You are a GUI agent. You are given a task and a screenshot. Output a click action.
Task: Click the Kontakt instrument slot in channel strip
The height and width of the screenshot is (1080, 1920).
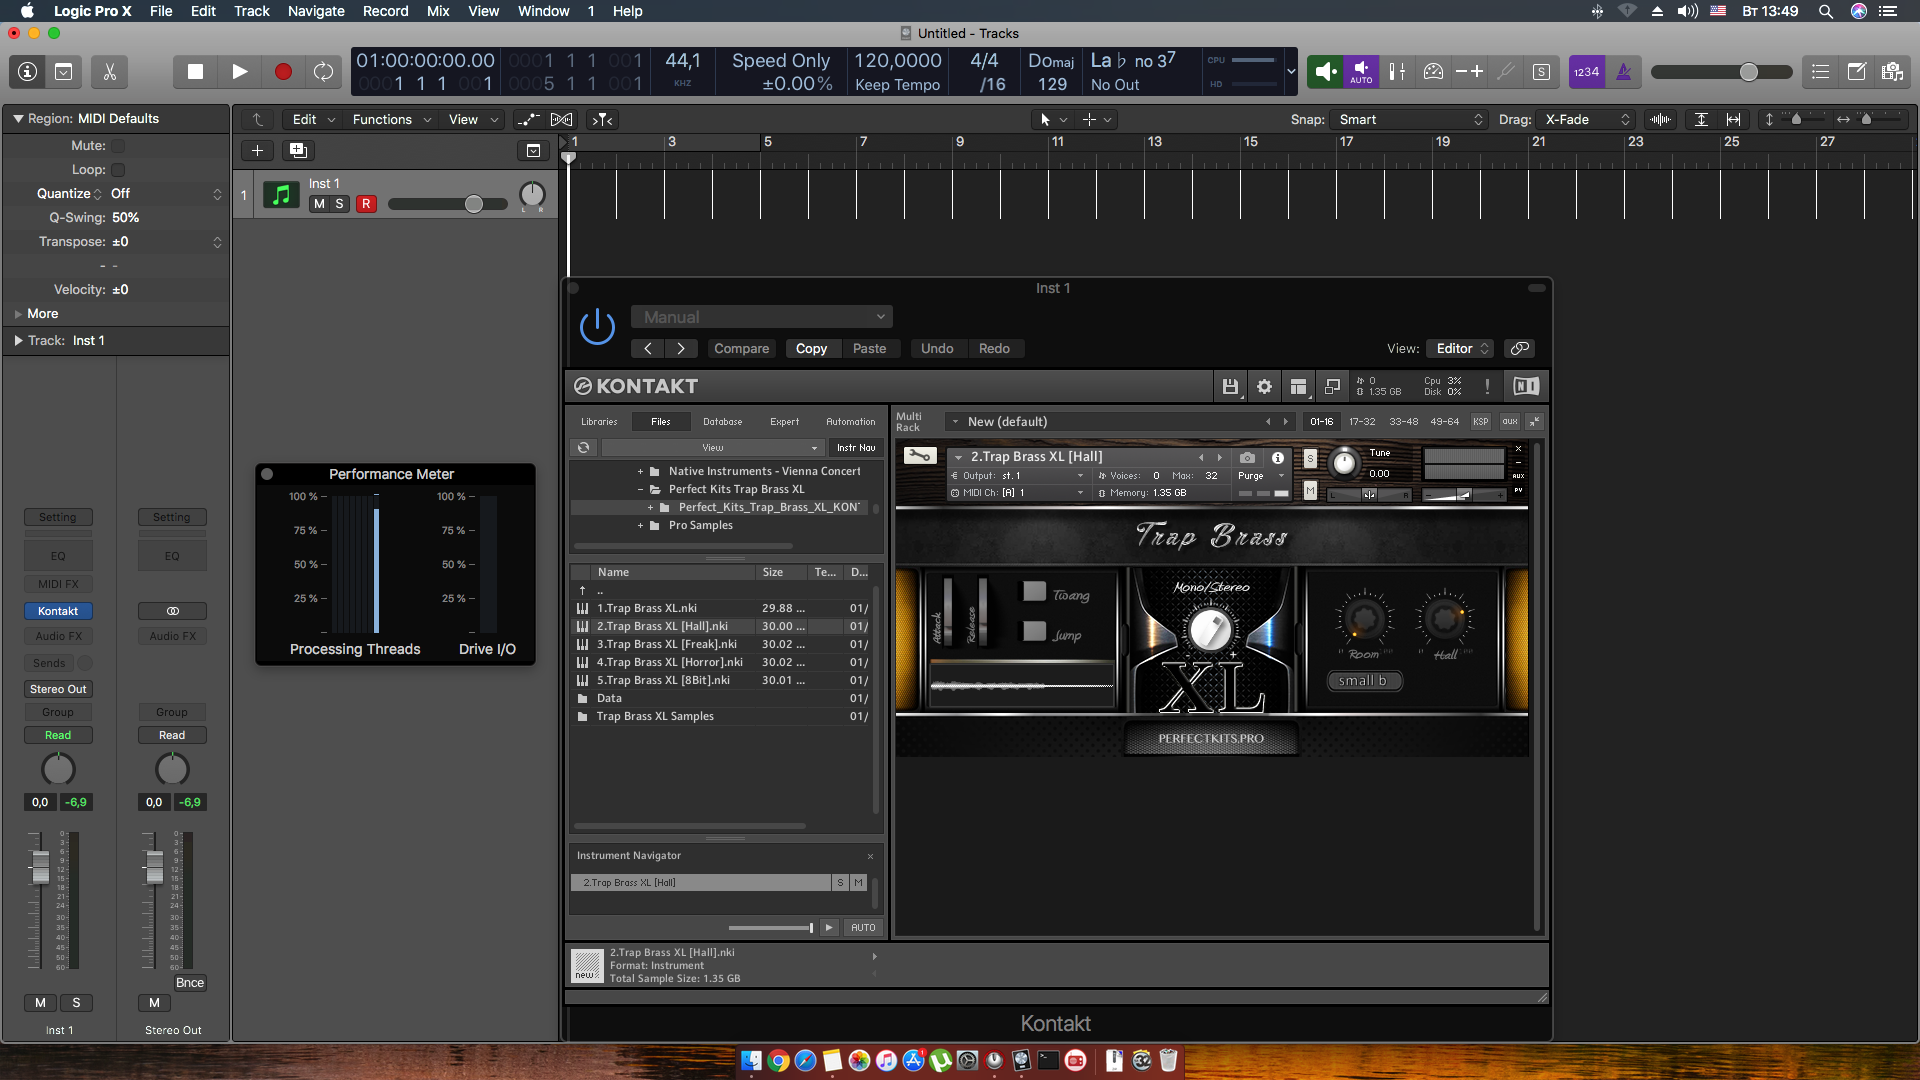tap(58, 611)
